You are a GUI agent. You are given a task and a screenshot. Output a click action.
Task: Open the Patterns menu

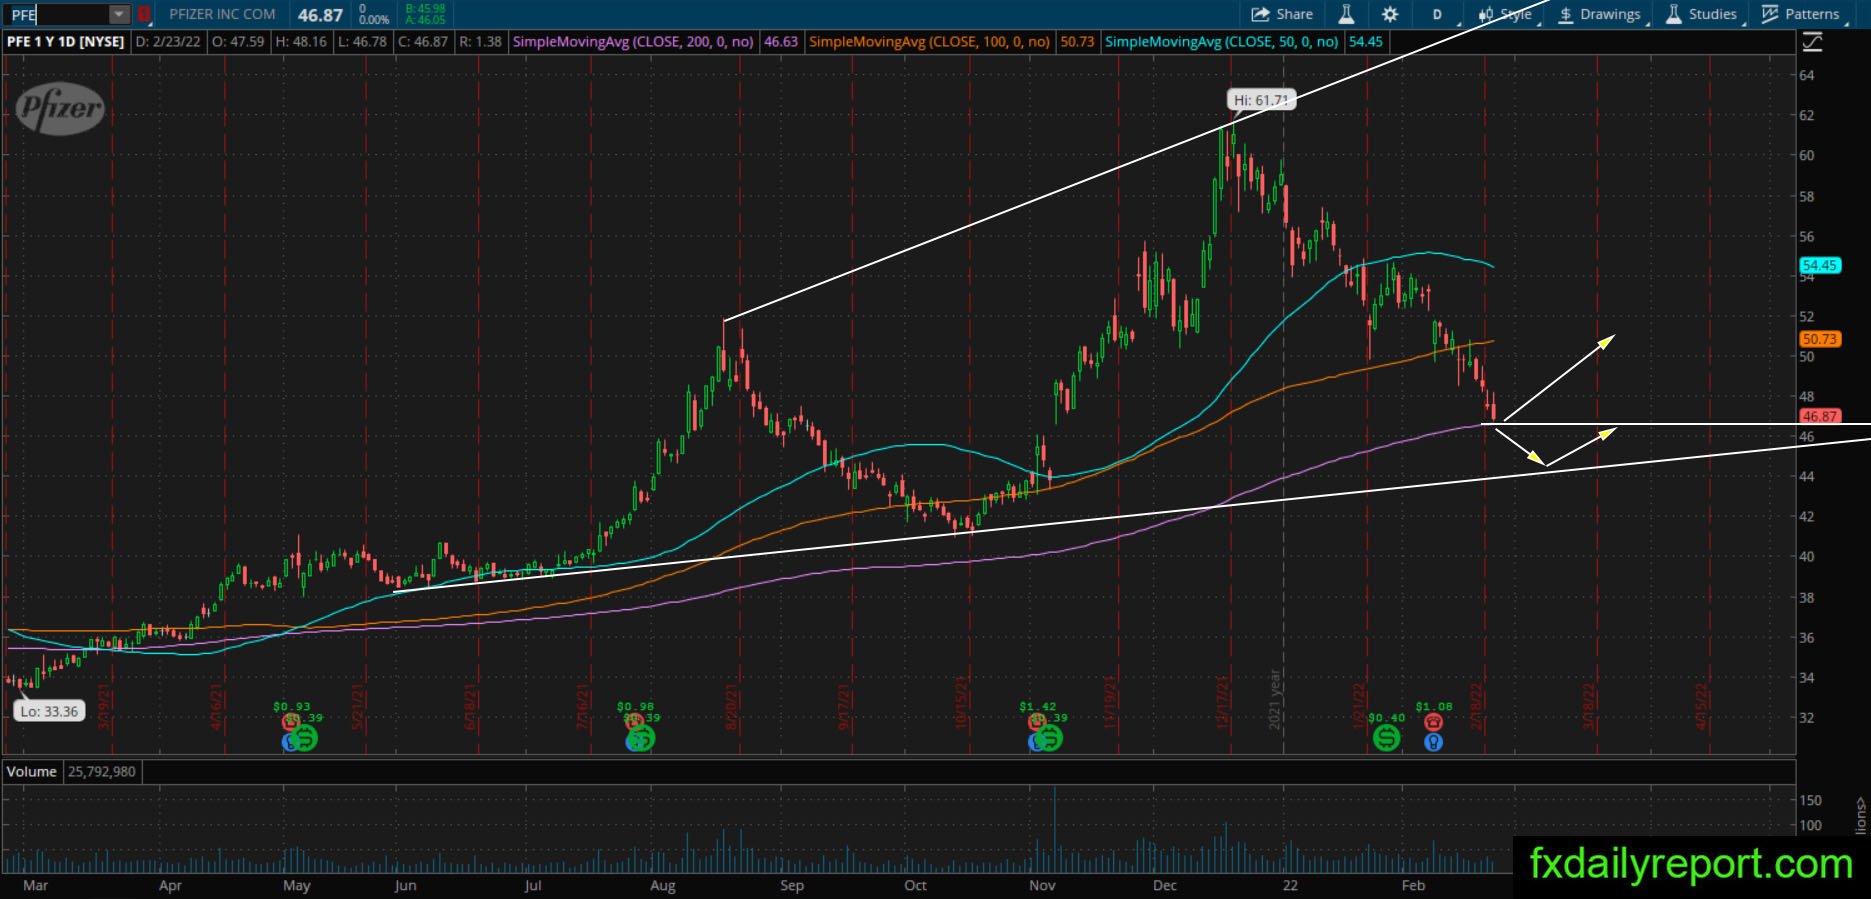(x=1801, y=14)
